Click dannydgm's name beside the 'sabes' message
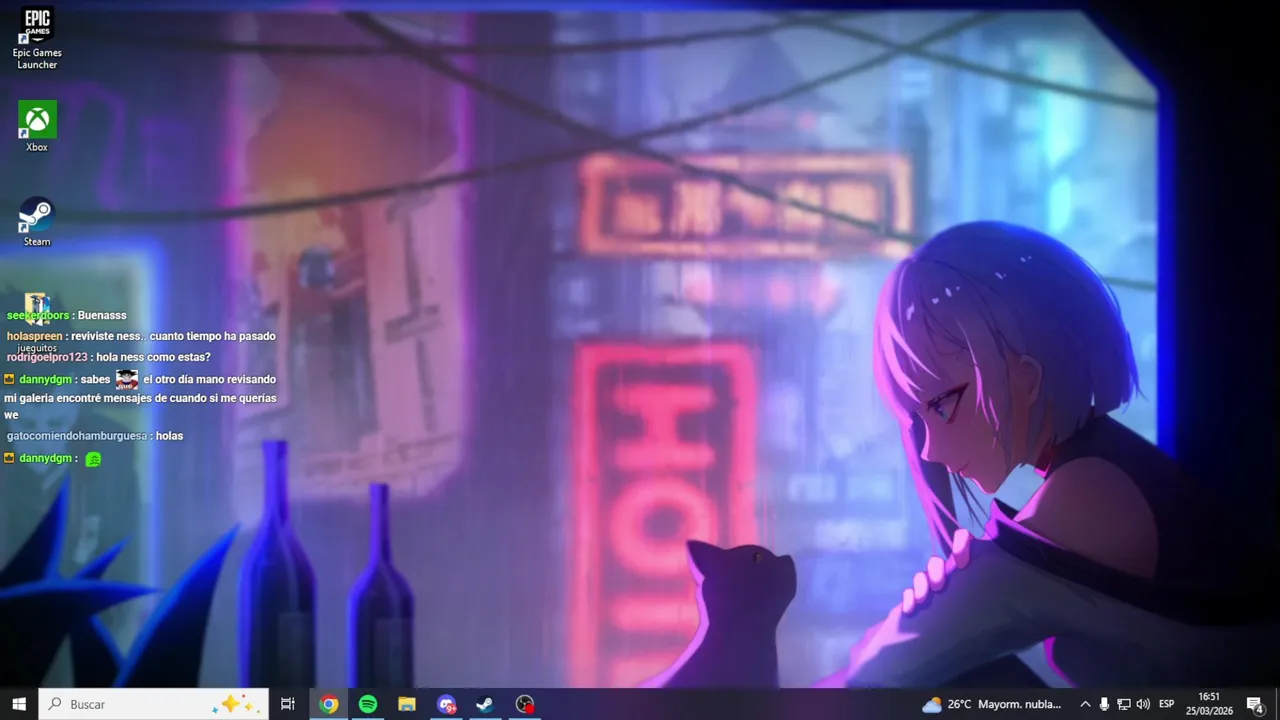This screenshot has height=720, width=1280. coord(46,379)
